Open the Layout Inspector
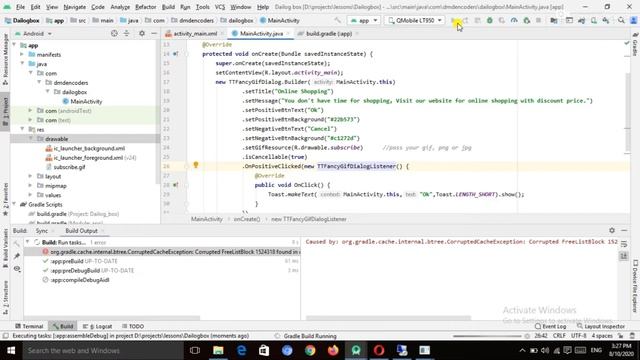640x360 pixels. click(x=601, y=326)
